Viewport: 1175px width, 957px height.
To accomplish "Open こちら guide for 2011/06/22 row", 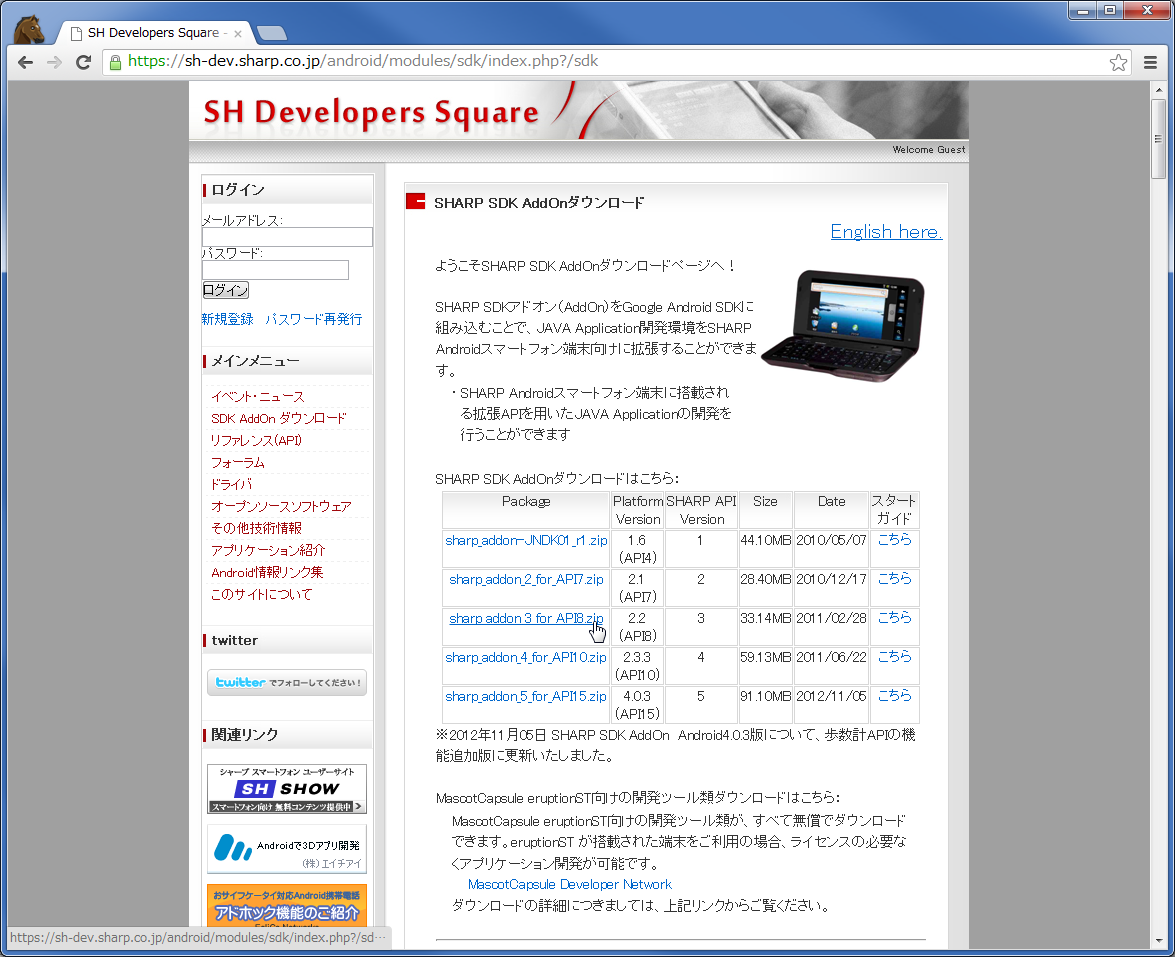I will pyautogui.click(x=895, y=656).
